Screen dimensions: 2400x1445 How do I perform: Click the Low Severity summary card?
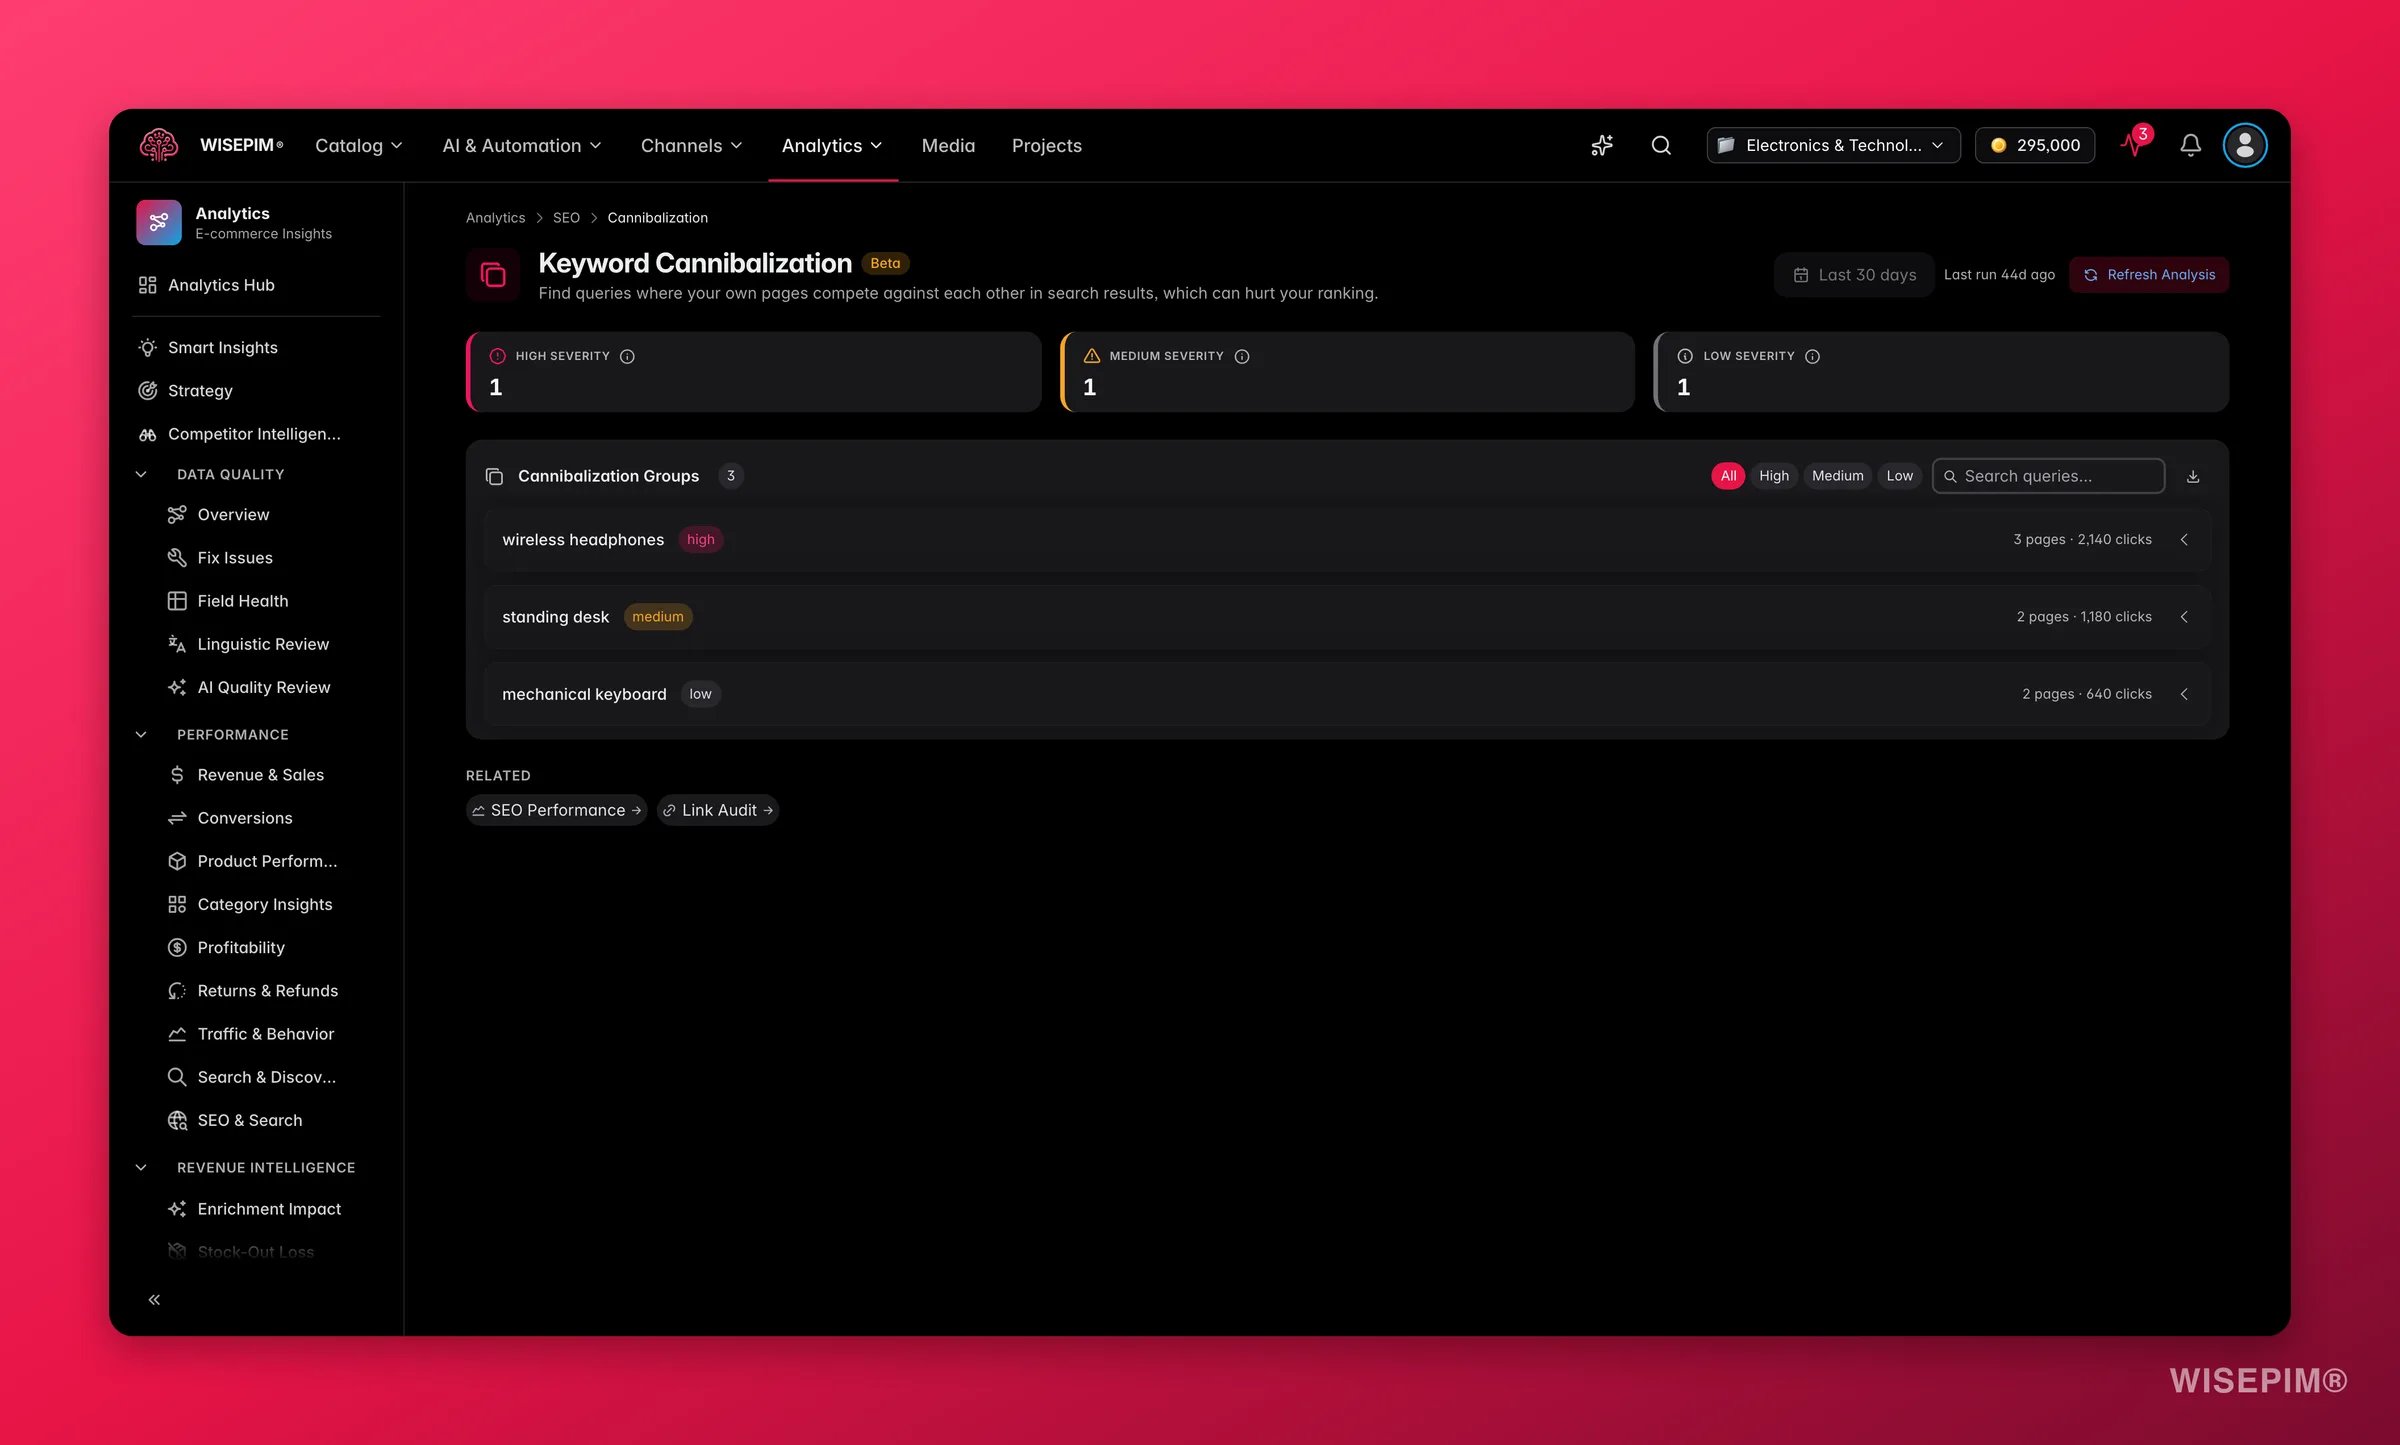tap(1941, 372)
